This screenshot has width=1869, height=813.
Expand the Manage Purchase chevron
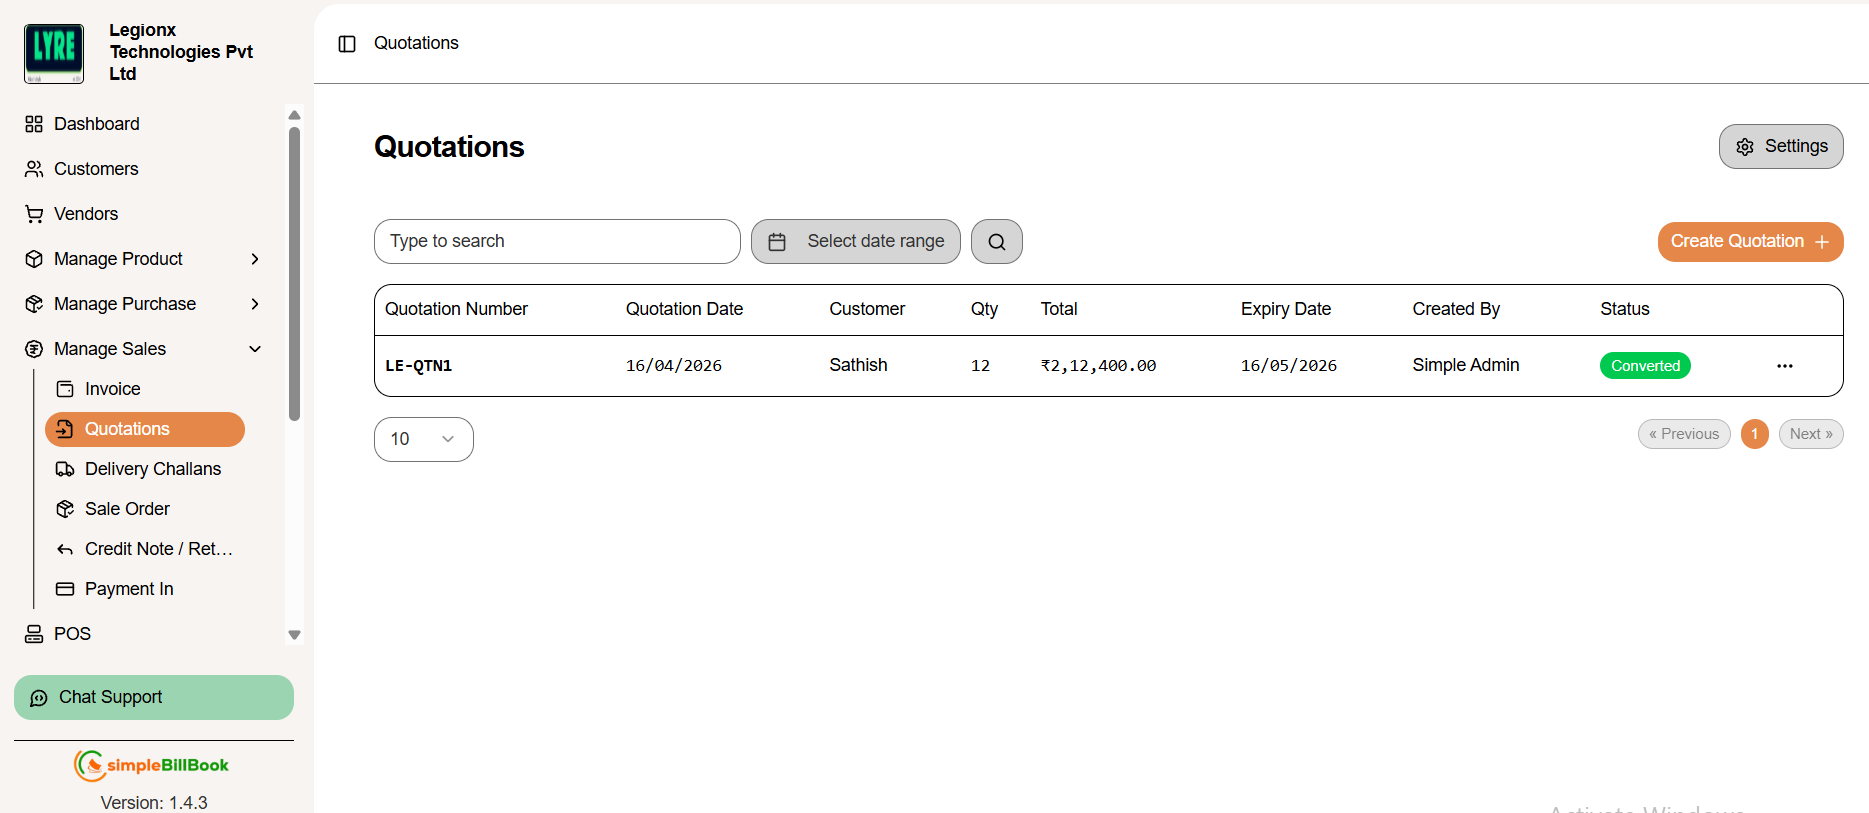point(255,304)
